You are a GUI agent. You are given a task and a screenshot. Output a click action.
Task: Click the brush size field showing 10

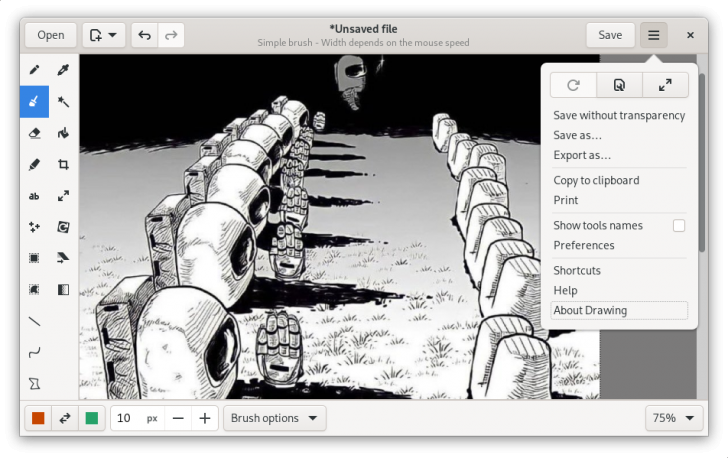point(137,418)
